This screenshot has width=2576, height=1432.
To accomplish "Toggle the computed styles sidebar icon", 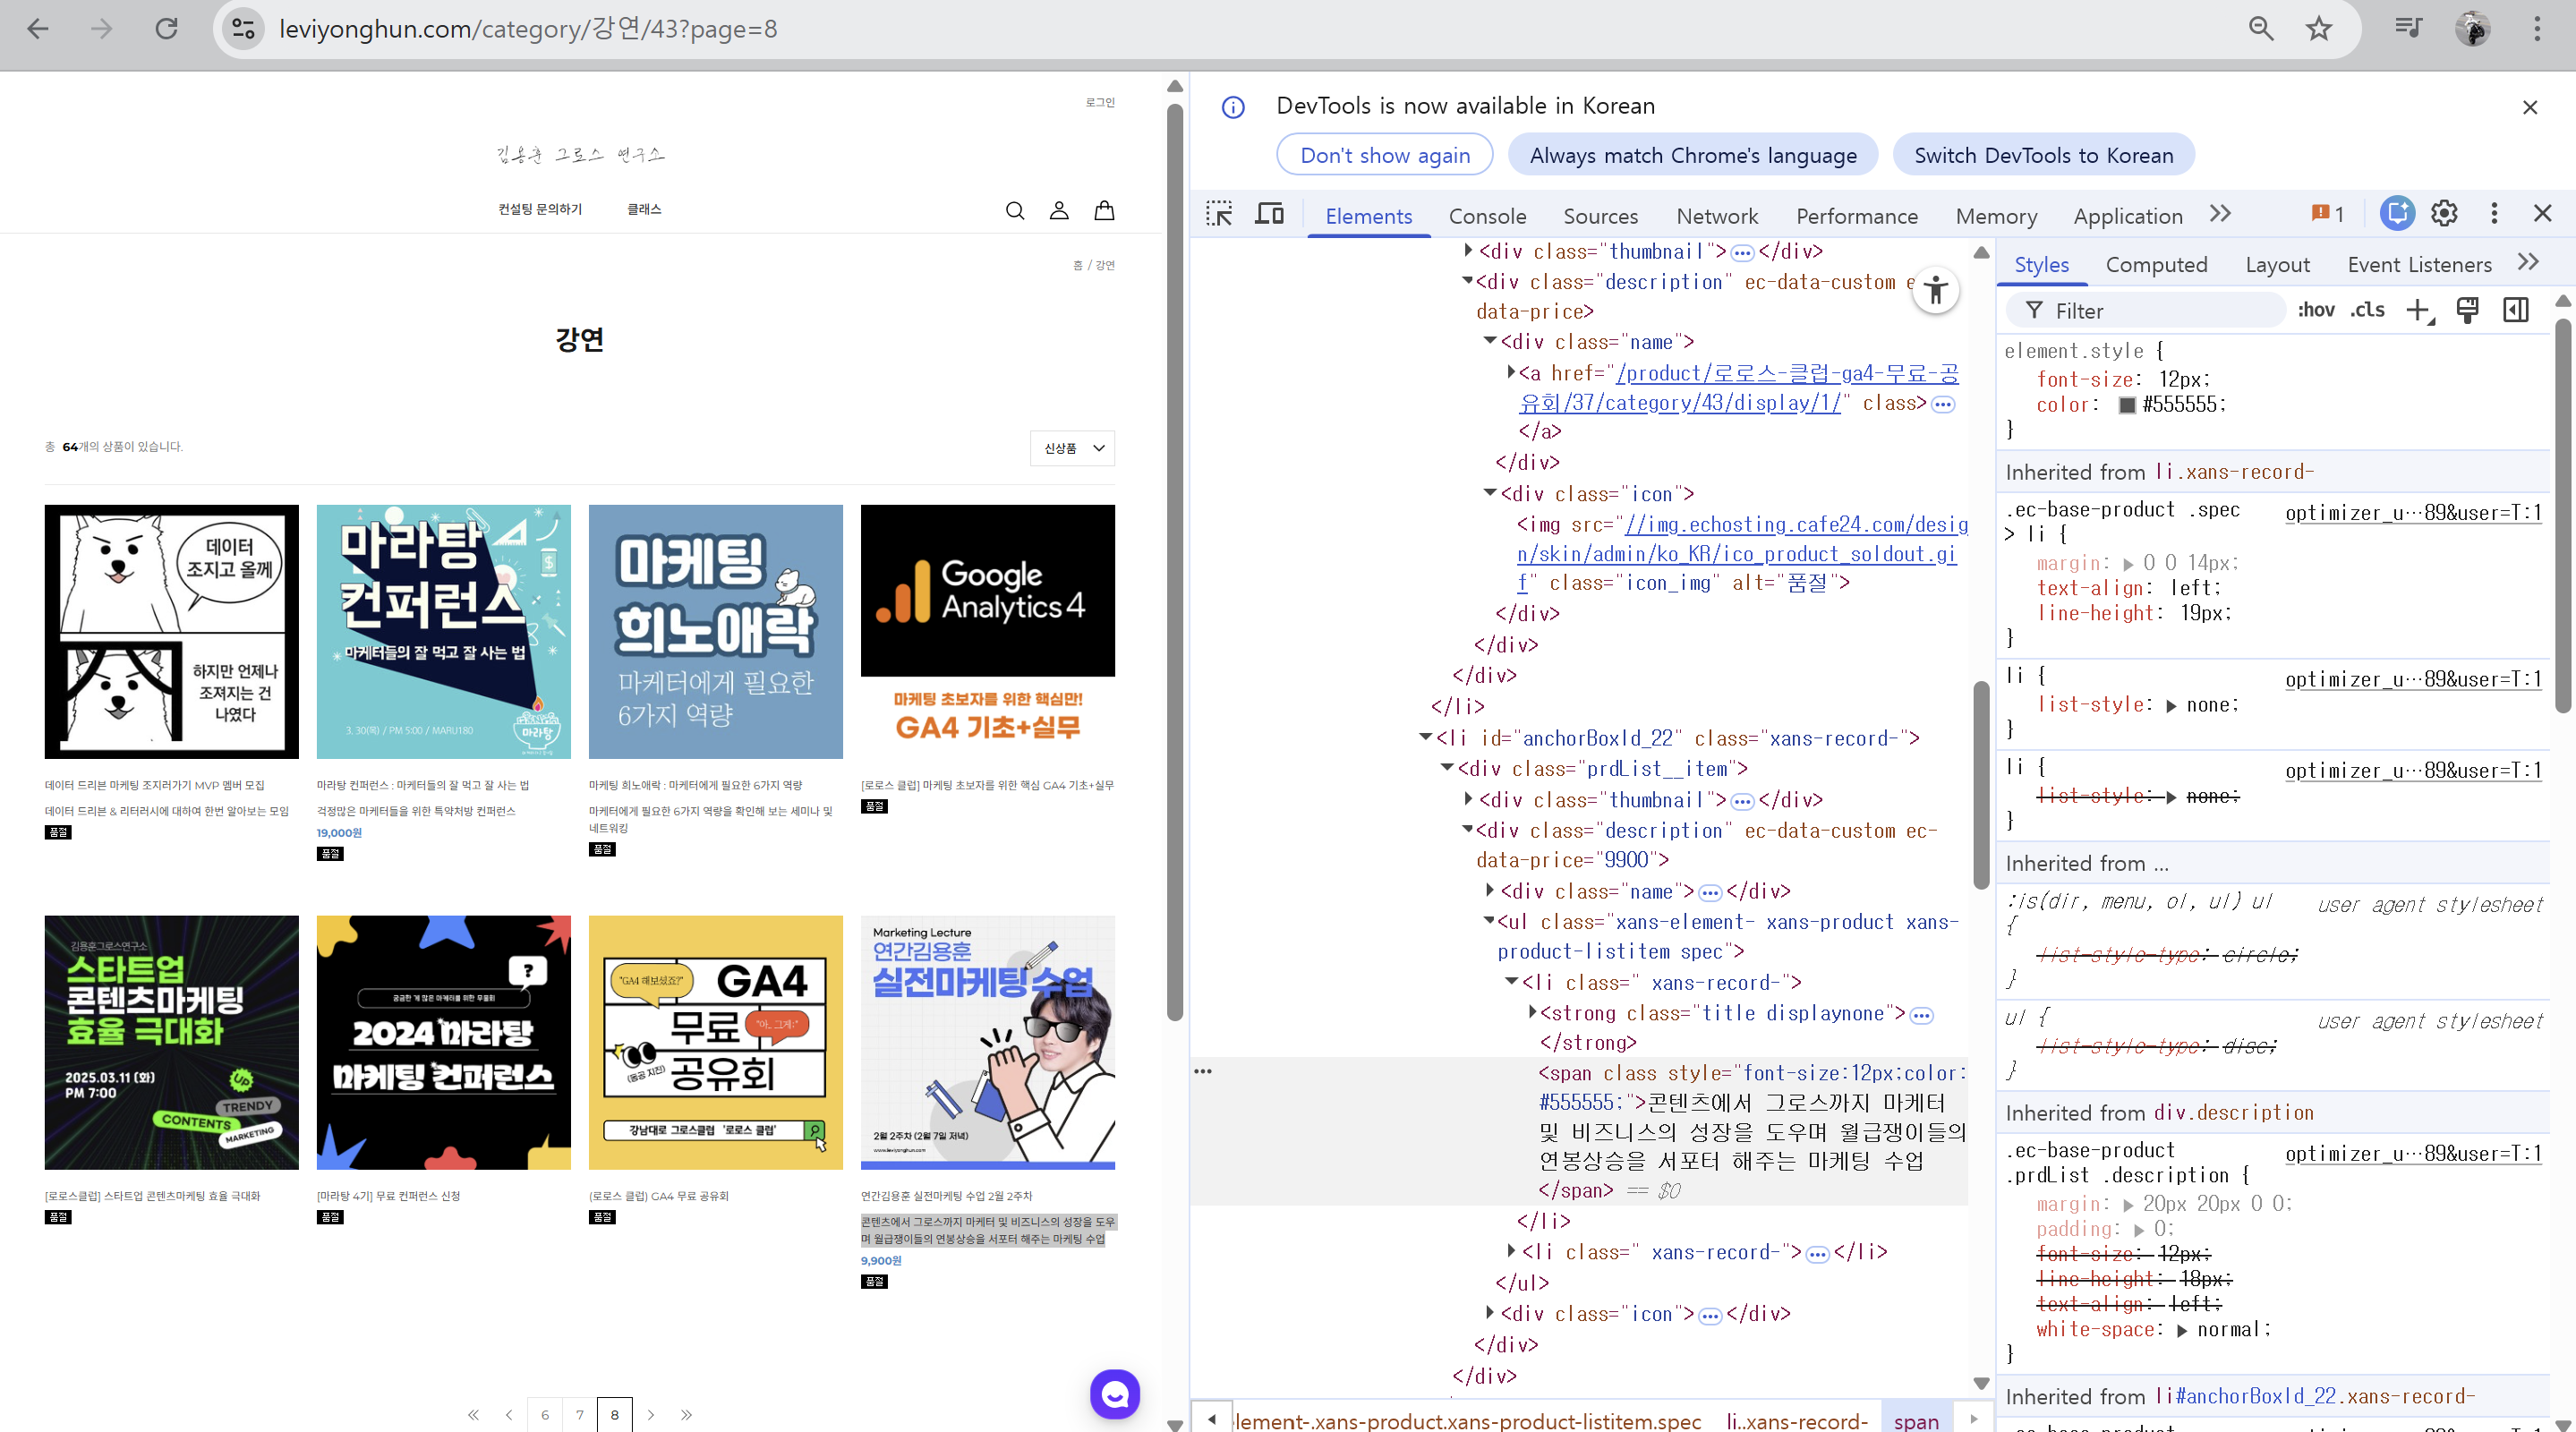I will click(x=2516, y=311).
